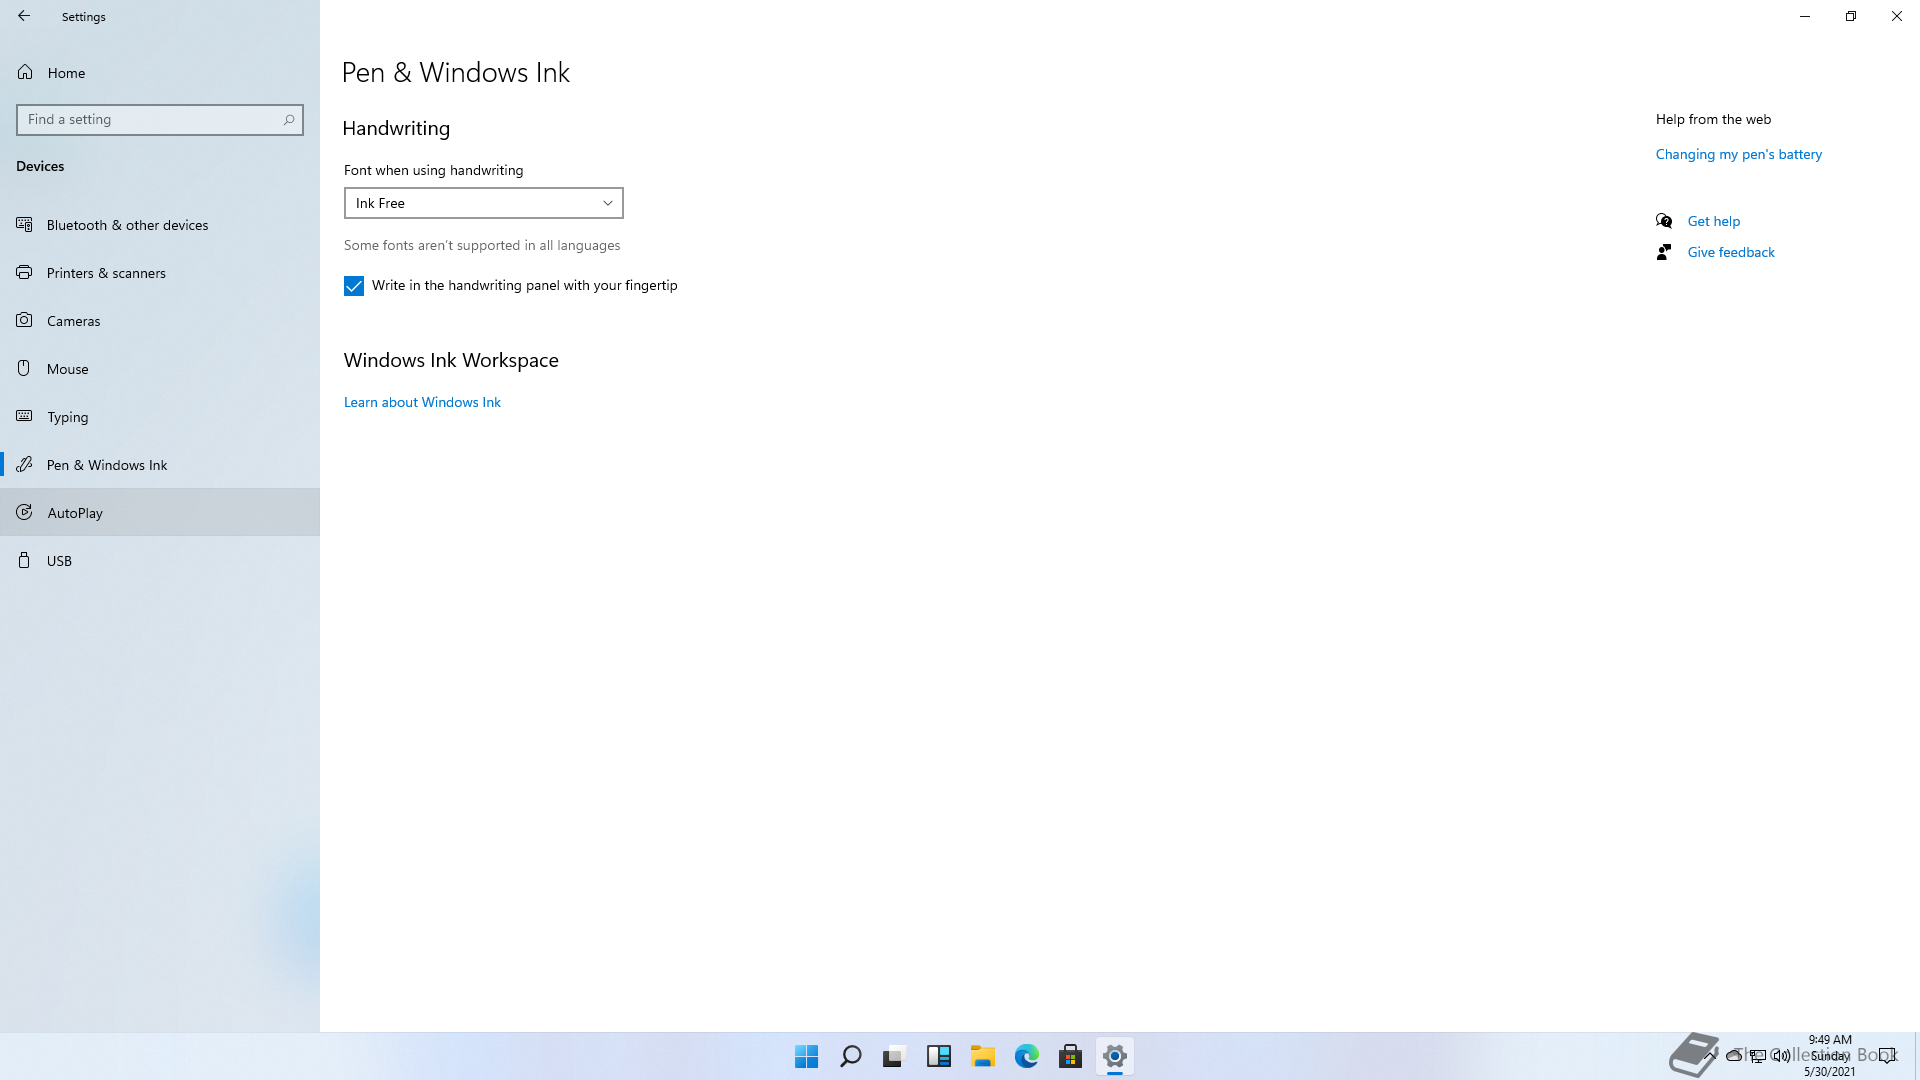Restore down the Settings window
The image size is (1920, 1080).
tap(1851, 16)
